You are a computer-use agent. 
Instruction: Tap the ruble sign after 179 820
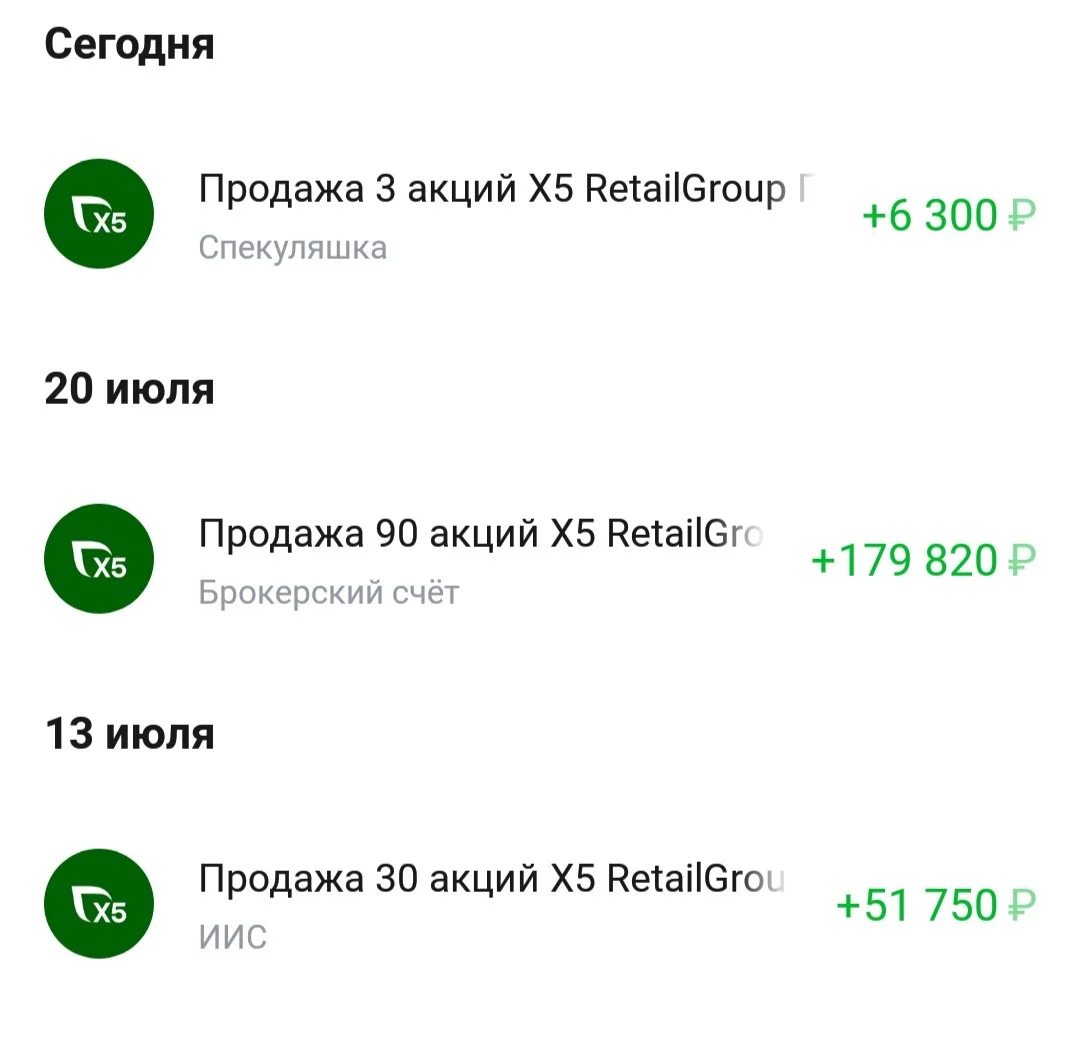(x=1021, y=561)
